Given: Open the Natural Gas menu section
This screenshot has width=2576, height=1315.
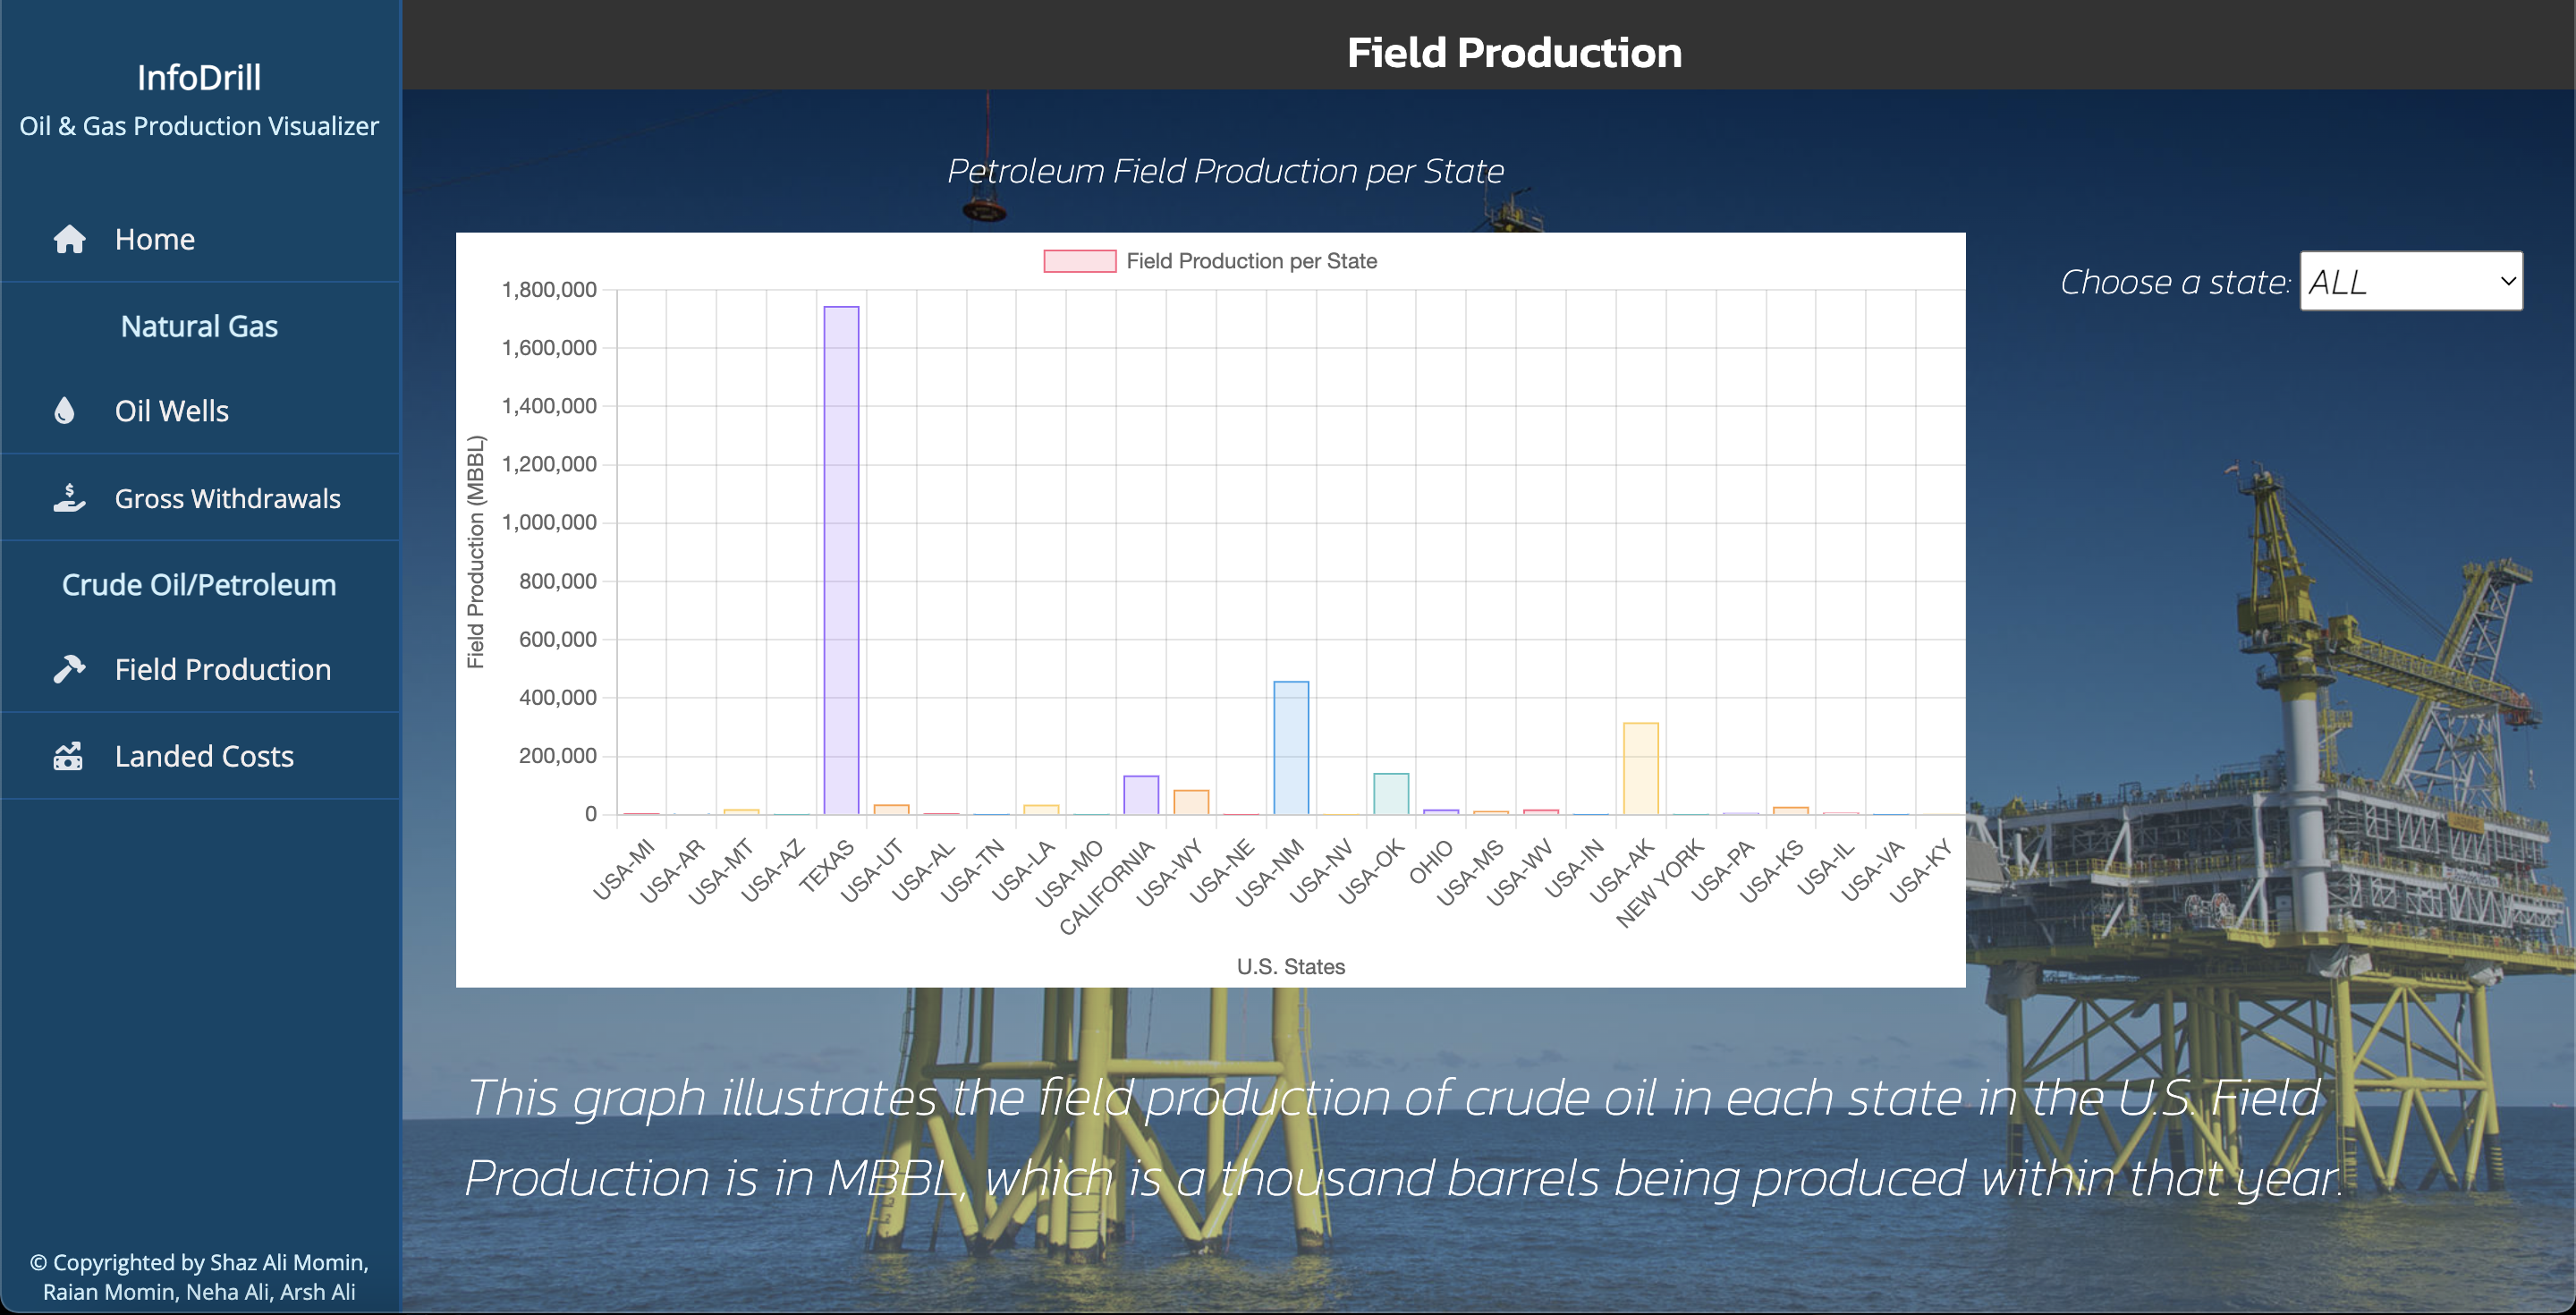Looking at the screenshot, I should (199, 326).
